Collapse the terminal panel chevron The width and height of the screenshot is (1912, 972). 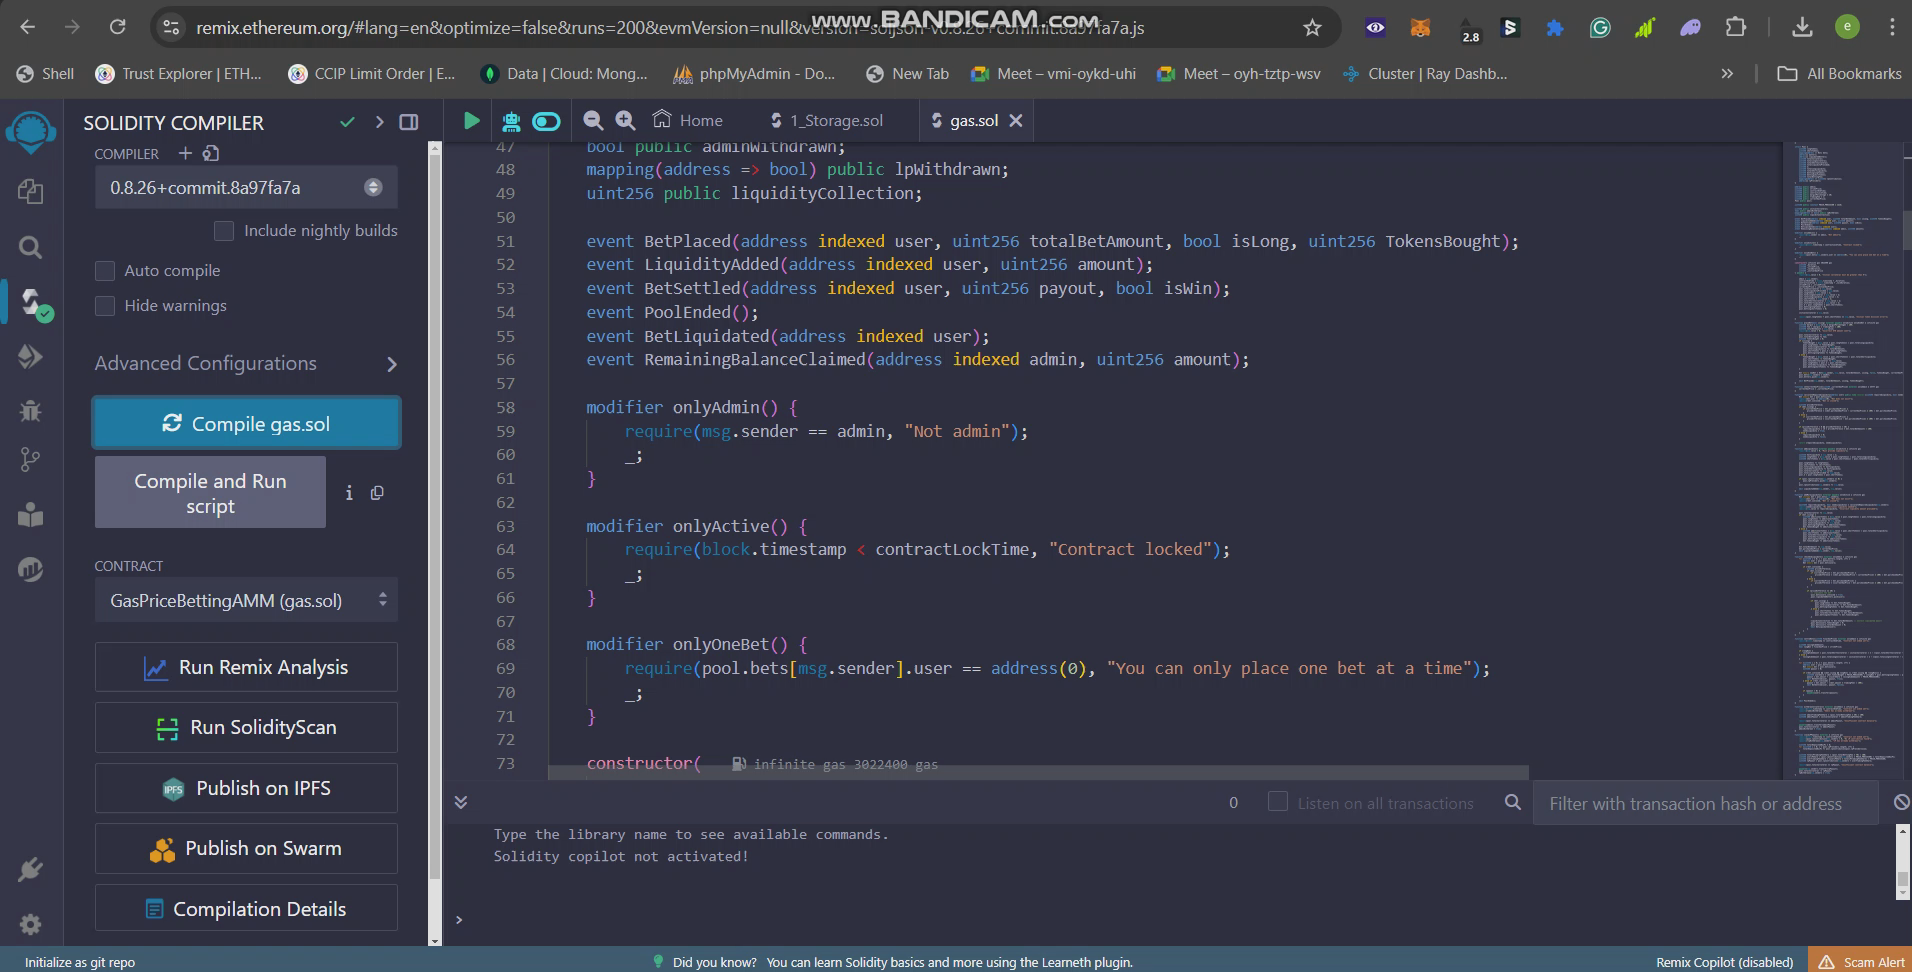(461, 802)
